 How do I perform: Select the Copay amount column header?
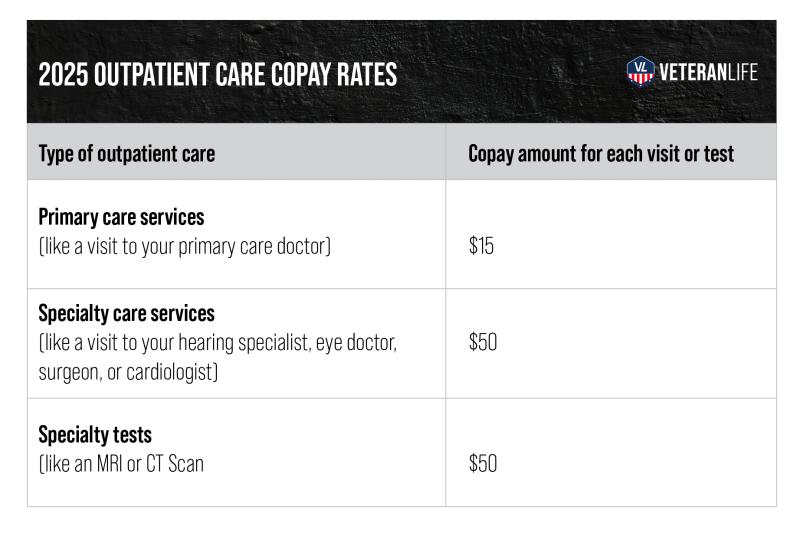(601, 154)
